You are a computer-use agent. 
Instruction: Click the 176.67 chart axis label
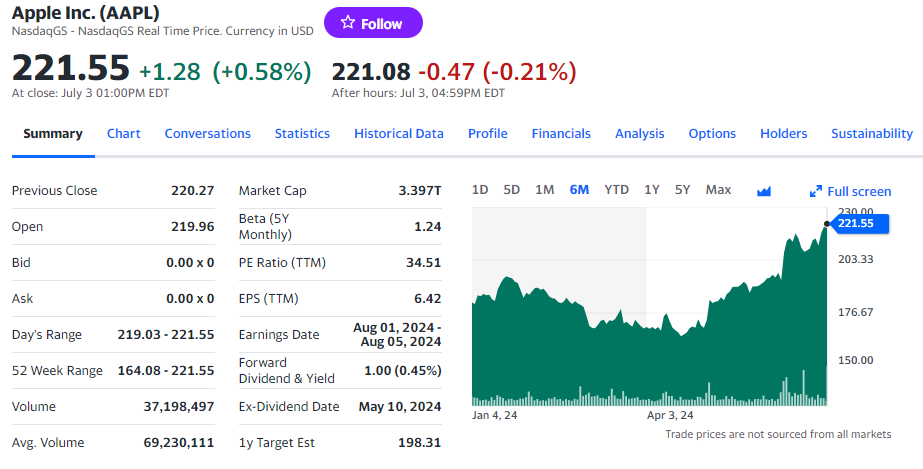(856, 312)
